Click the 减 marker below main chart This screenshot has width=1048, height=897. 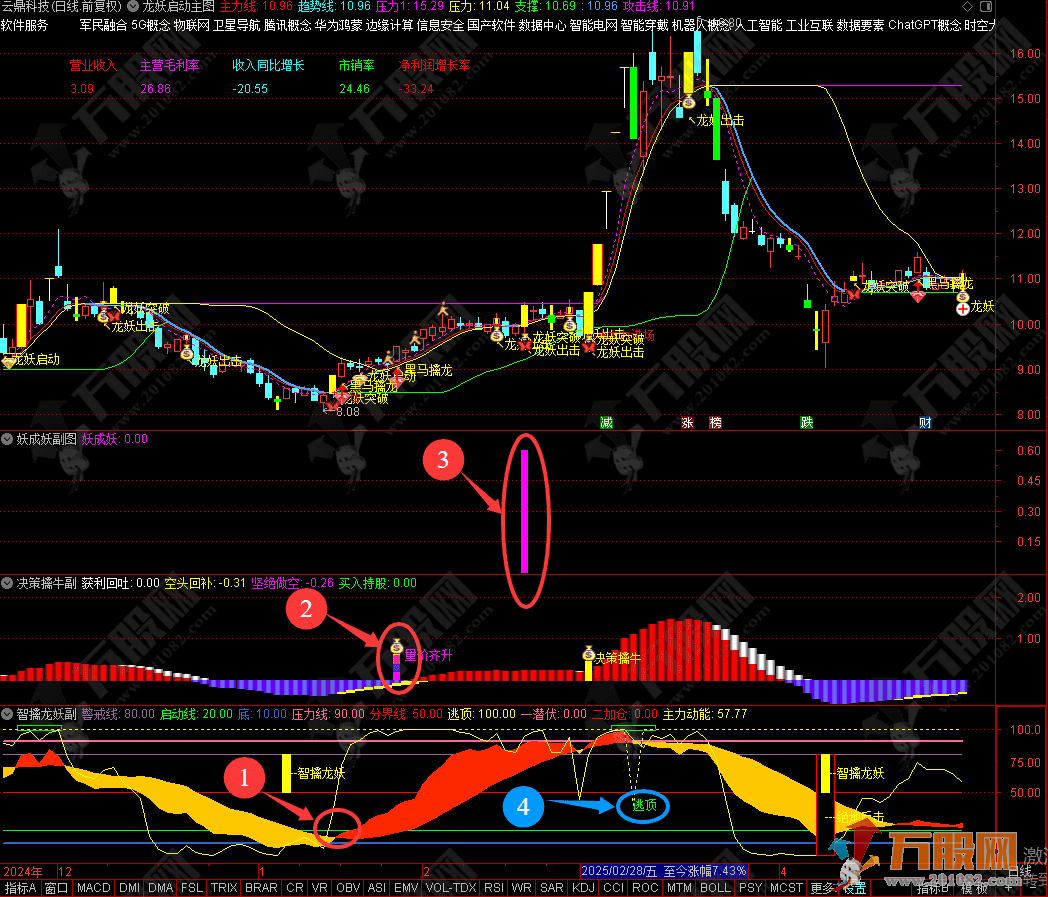[606, 422]
